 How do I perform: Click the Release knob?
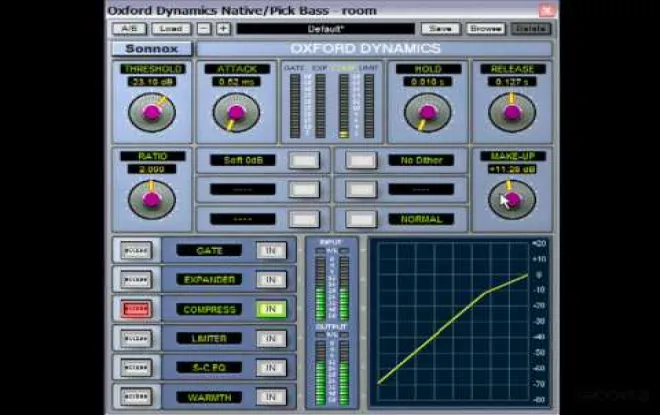512,112
